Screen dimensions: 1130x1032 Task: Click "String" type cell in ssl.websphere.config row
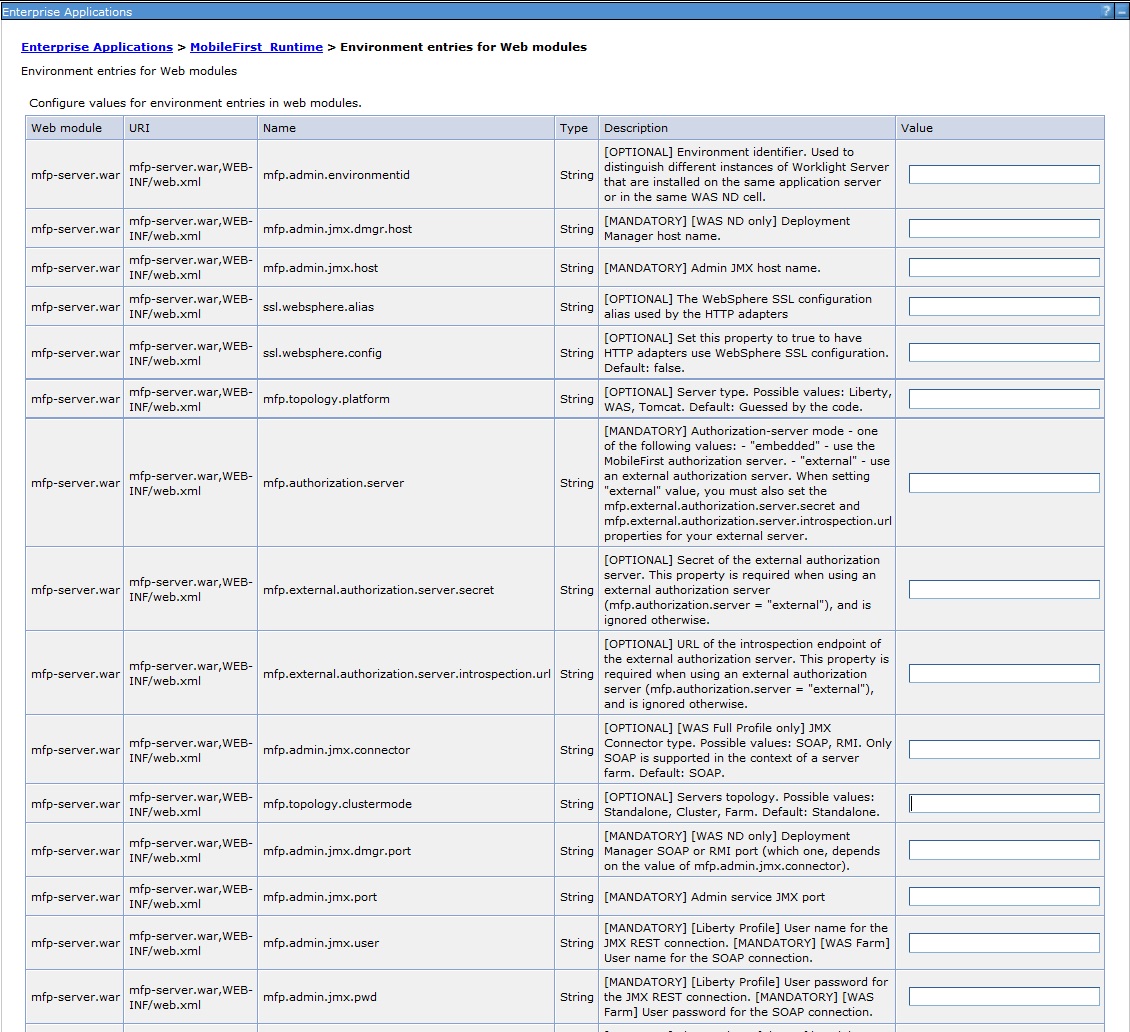coord(577,352)
